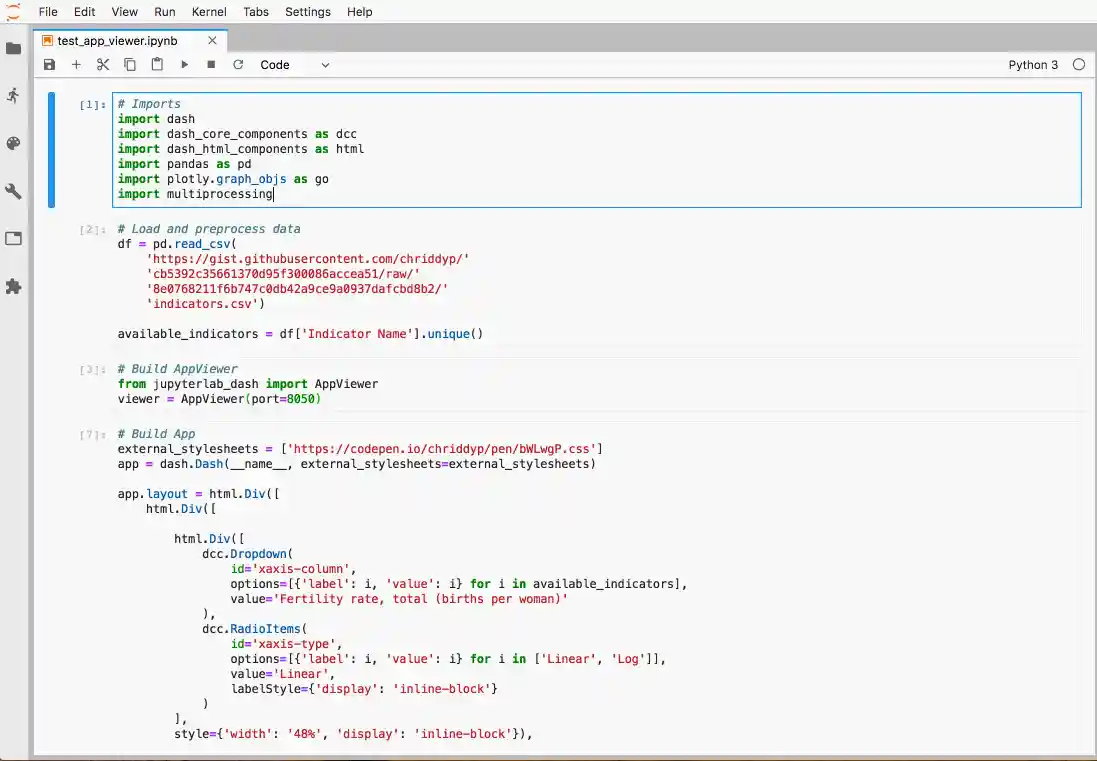Image resolution: width=1097 pixels, height=761 pixels.
Task: Open the command palette
Action: click(14, 143)
